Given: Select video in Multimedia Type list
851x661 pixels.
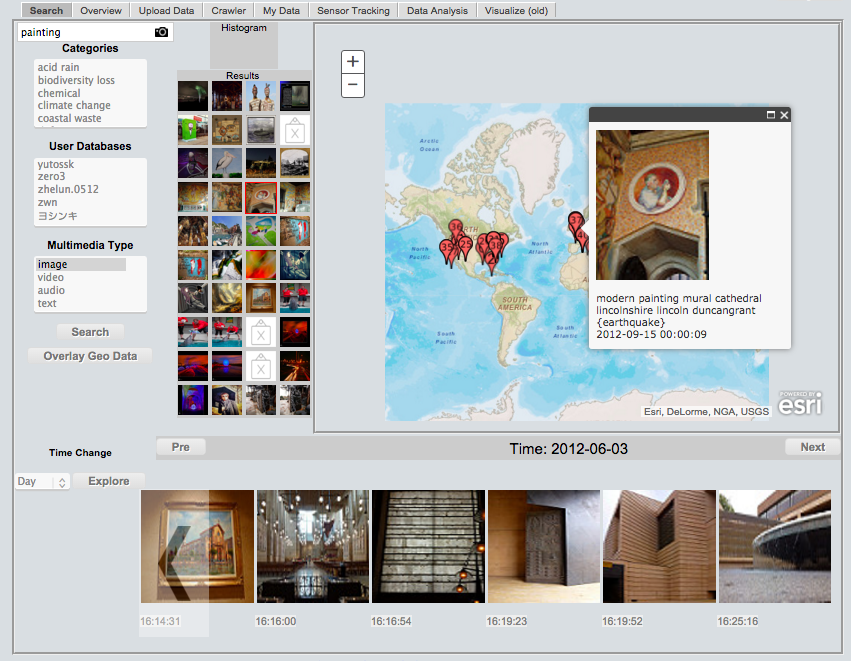Looking at the screenshot, I should 51,278.
